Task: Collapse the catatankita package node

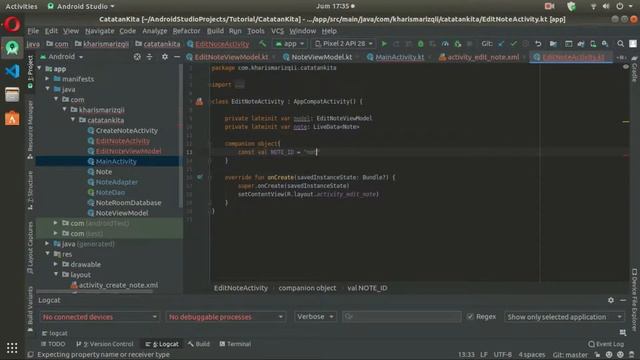Action: [x=73, y=120]
